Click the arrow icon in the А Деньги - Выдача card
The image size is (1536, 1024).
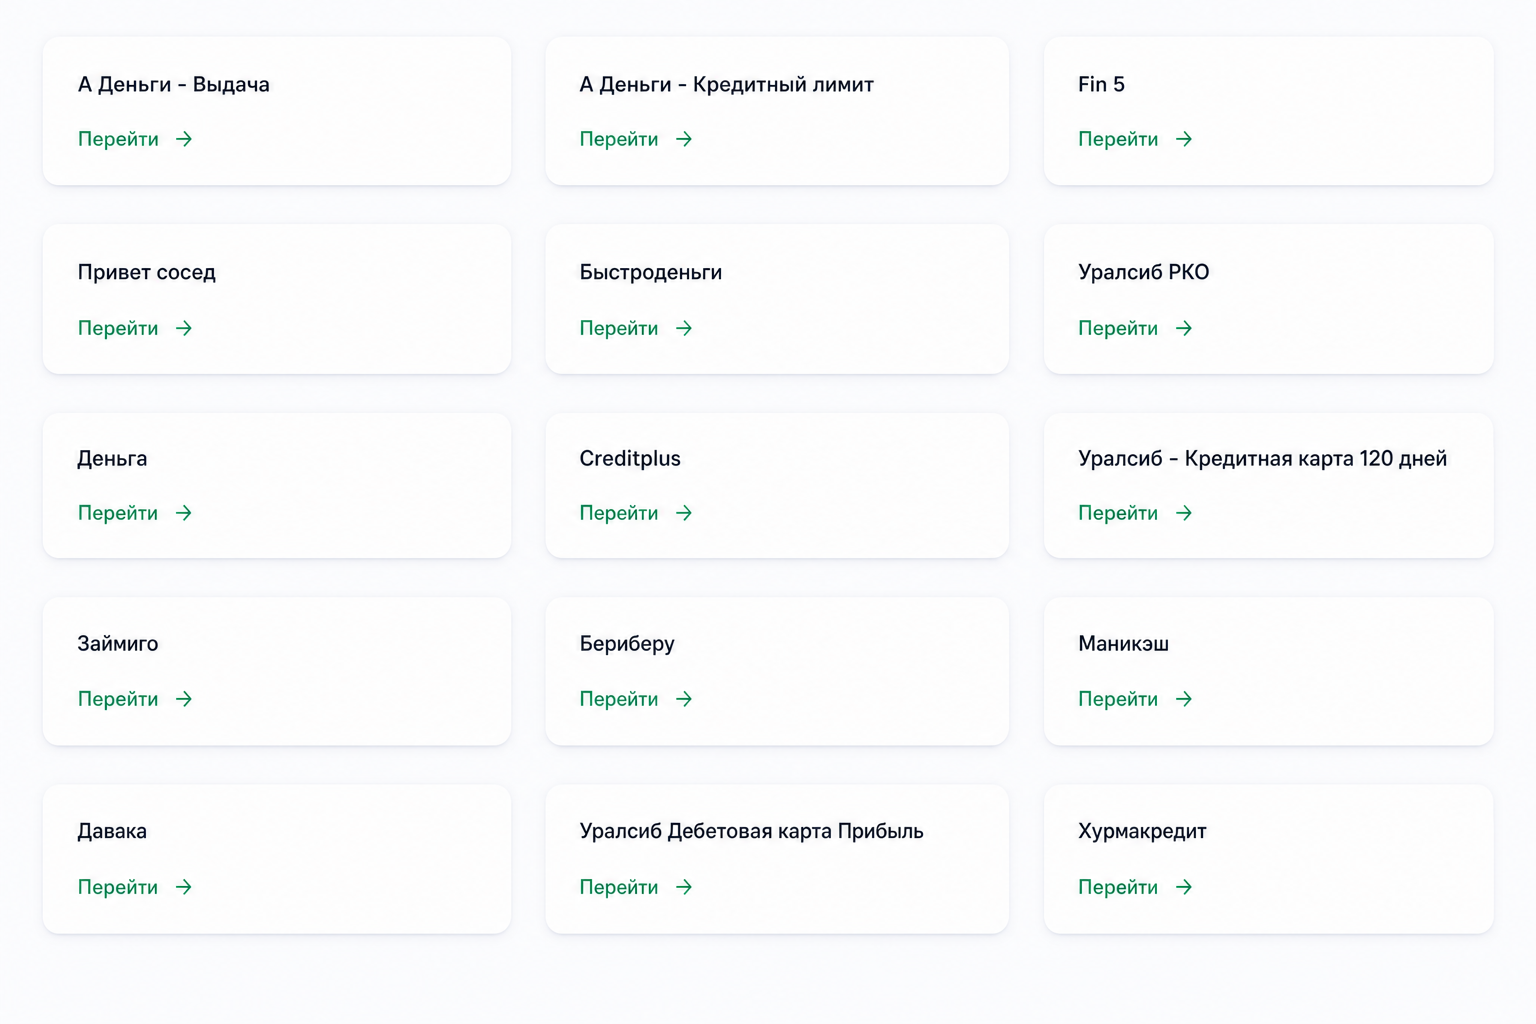pos(184,139)
